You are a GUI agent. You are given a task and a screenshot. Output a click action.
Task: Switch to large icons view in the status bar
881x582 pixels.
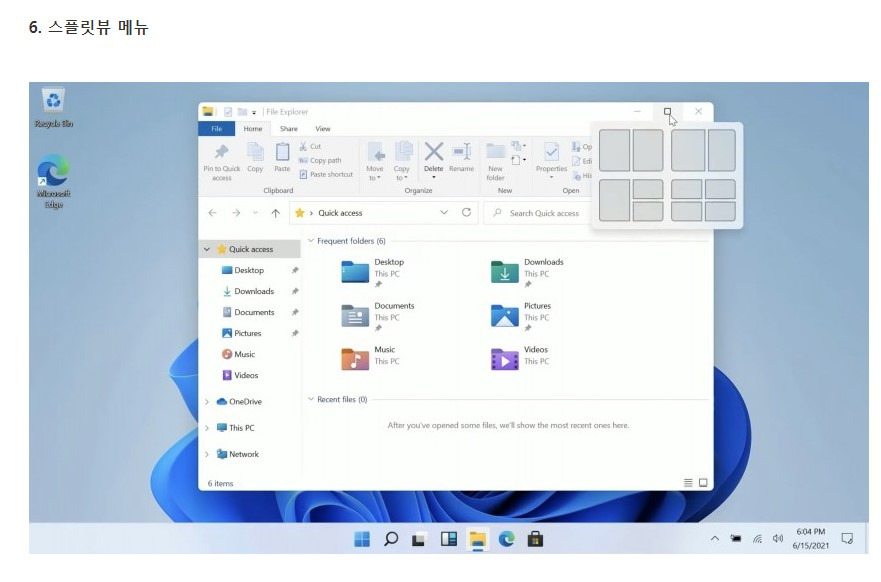703,483
